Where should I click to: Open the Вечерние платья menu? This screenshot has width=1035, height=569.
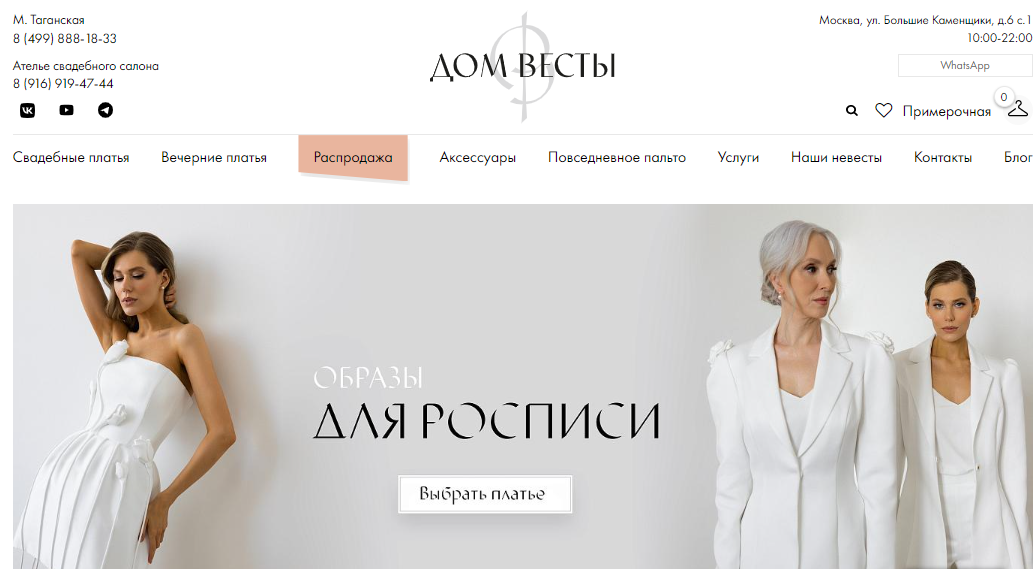214,158
